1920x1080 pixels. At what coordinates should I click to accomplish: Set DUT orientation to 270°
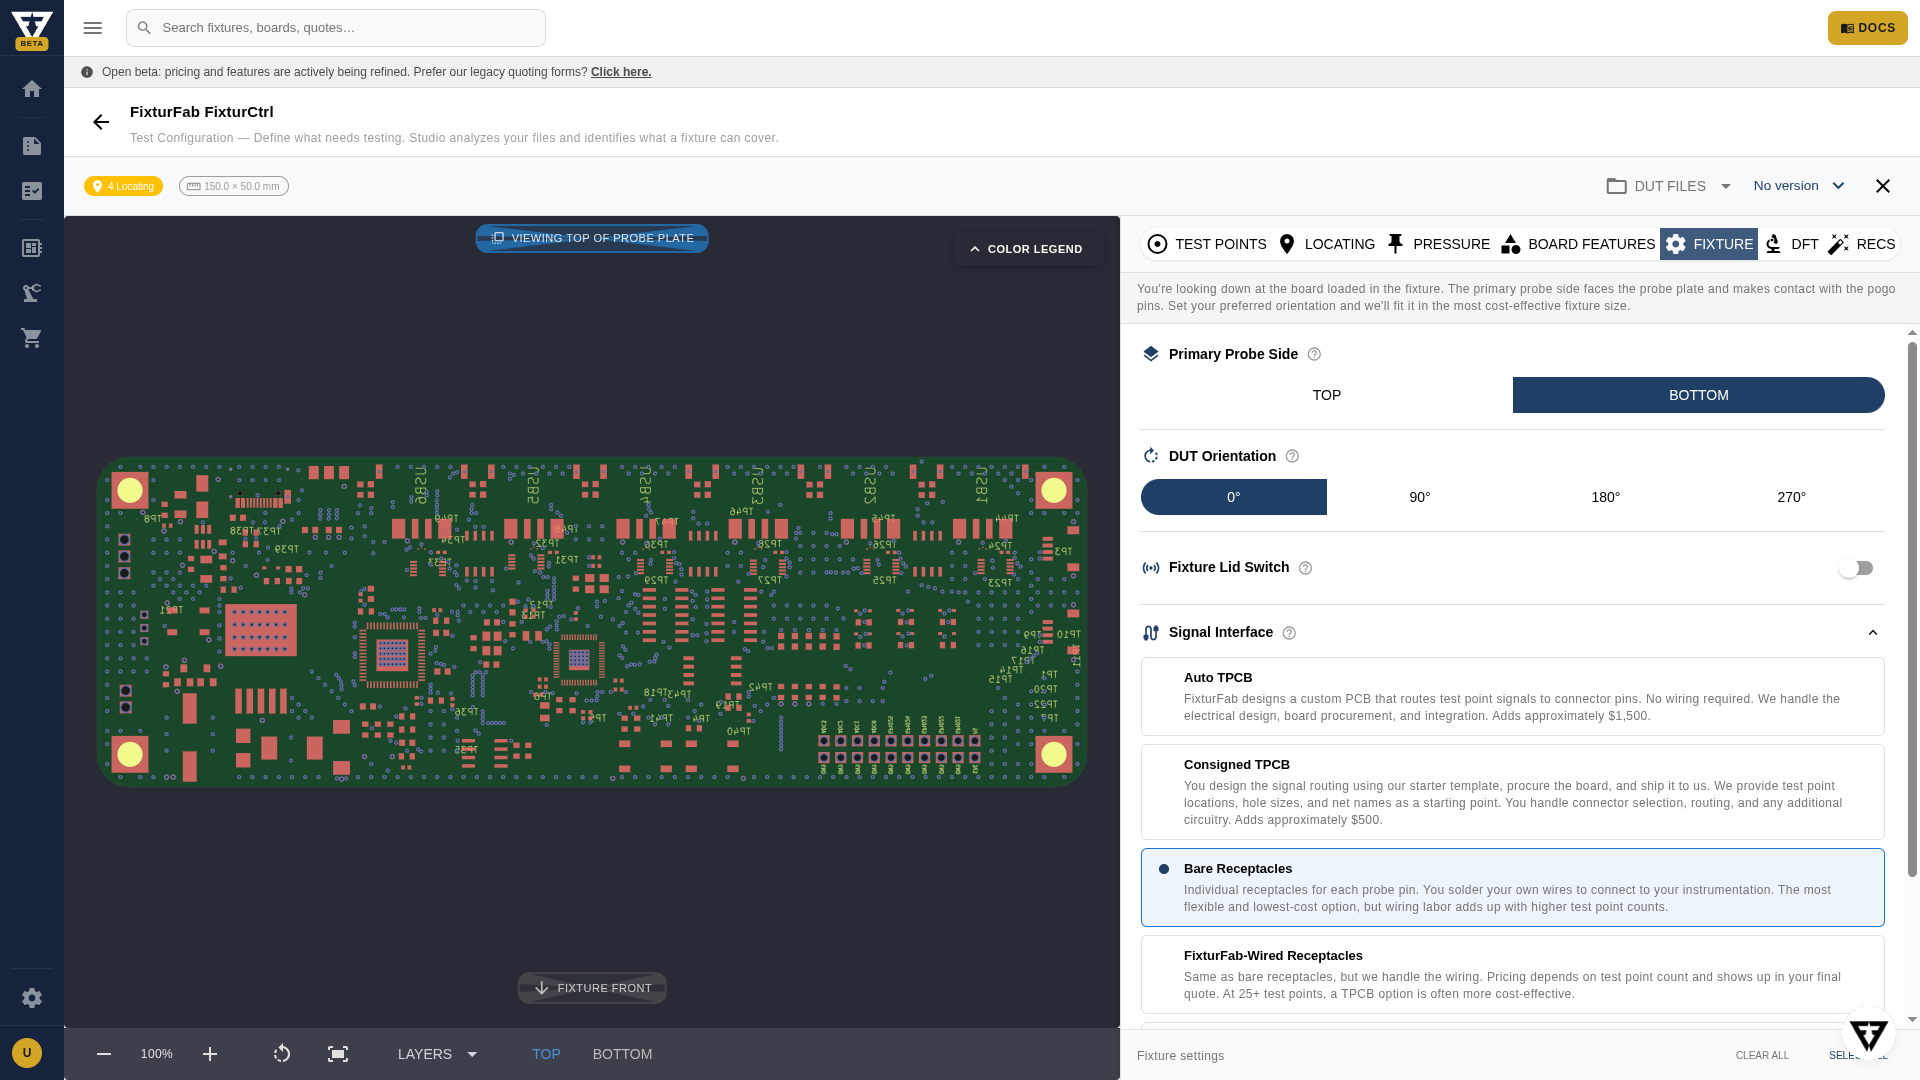tap(1792, 497)
